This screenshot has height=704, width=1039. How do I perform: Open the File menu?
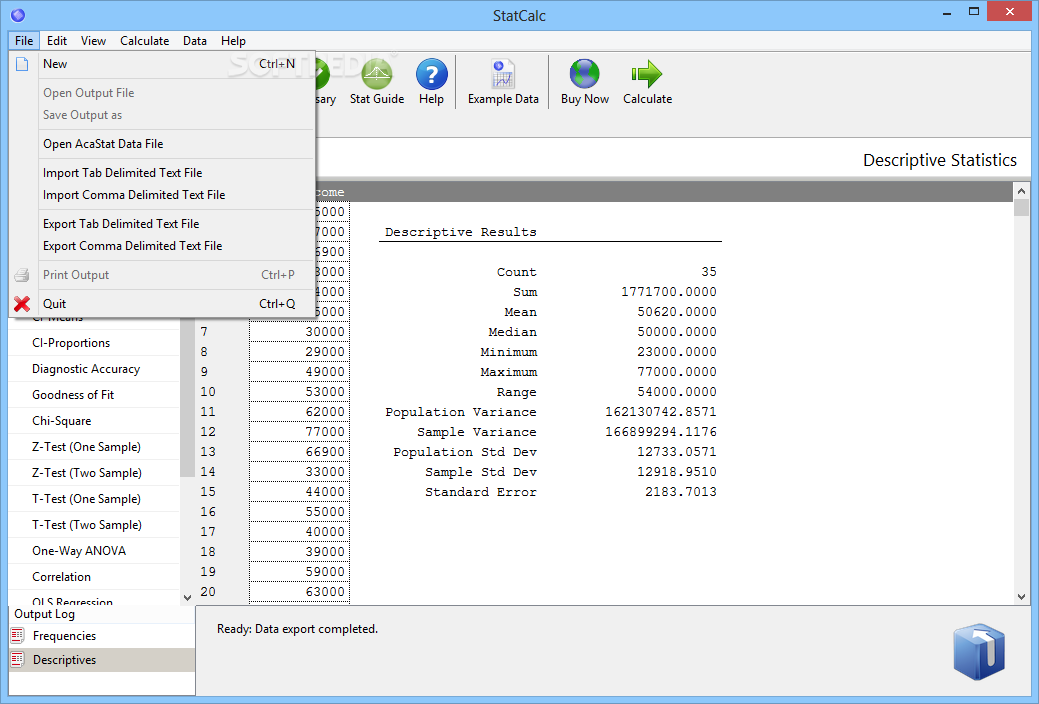pyautogui.click(x=24, y=40)
